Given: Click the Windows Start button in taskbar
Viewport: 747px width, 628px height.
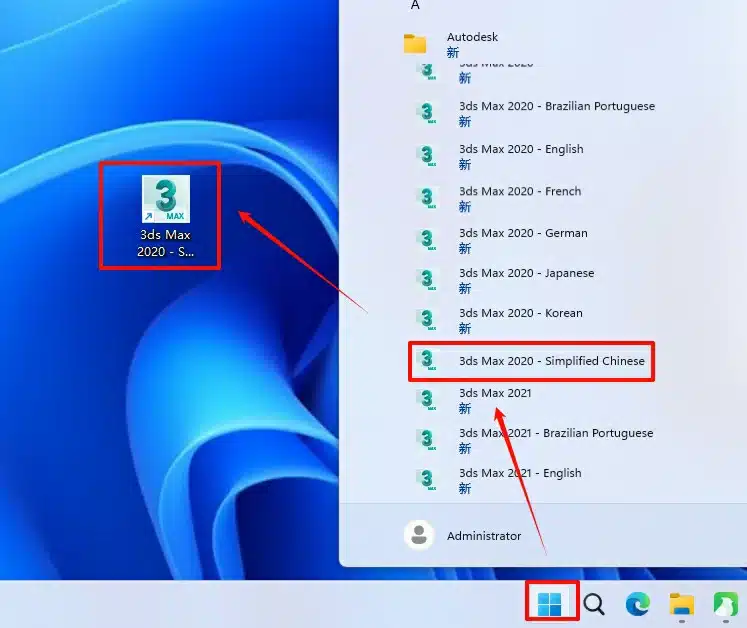Looking at the screenshot, I should tap(550, 603).
